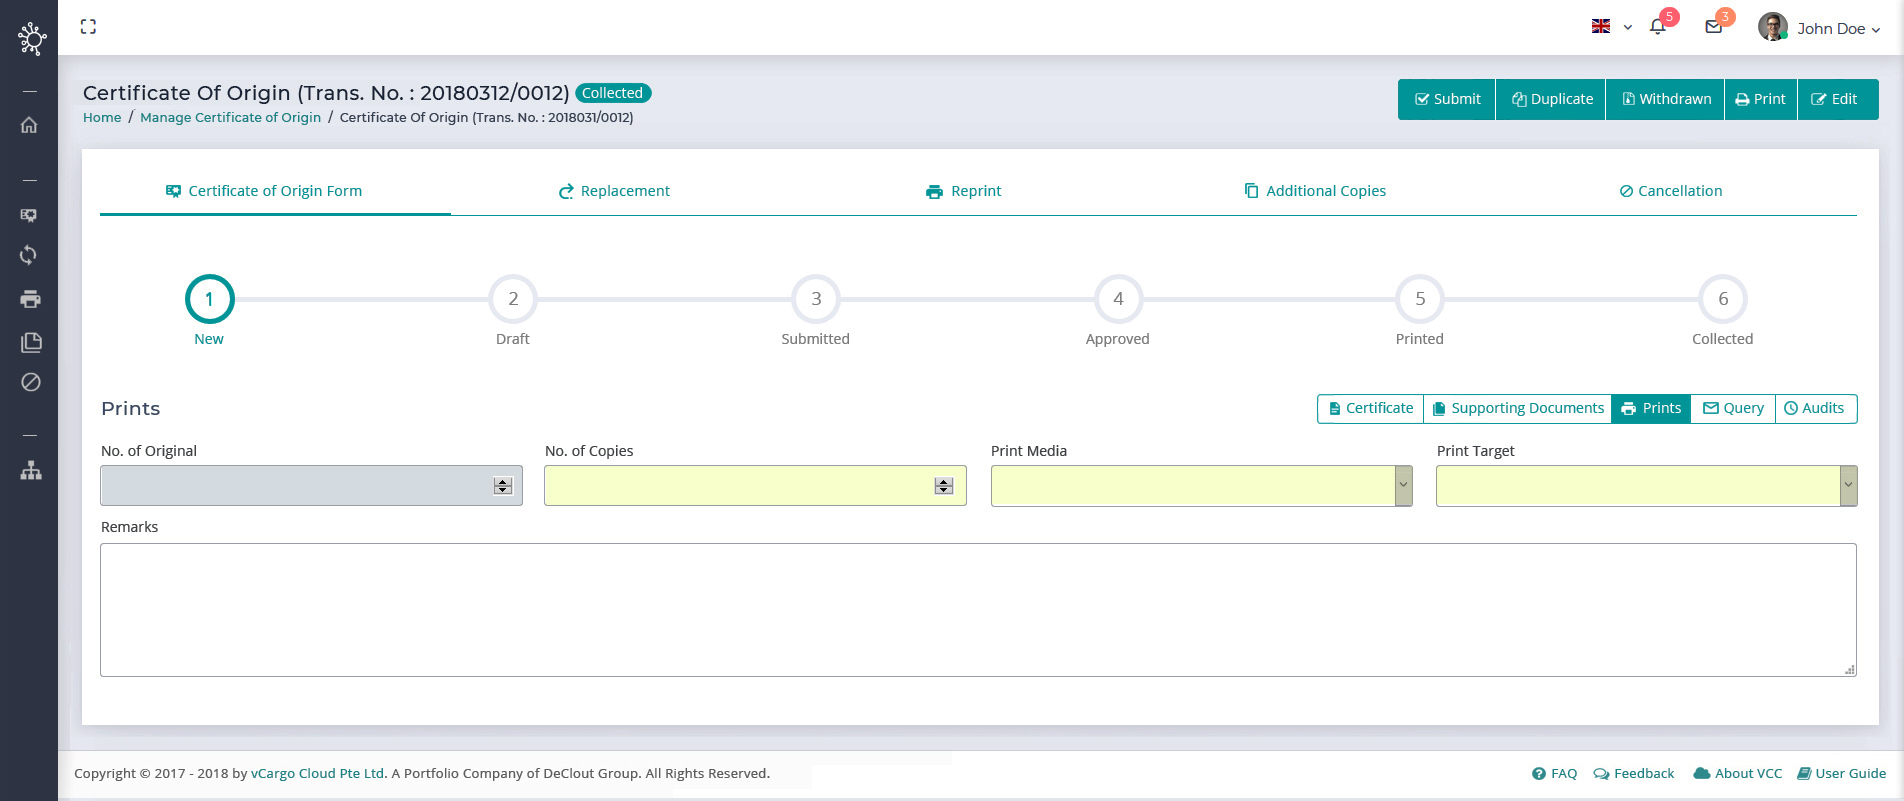
Task: Toggle fullscreen mode icon
Action: tap(88, 27)
